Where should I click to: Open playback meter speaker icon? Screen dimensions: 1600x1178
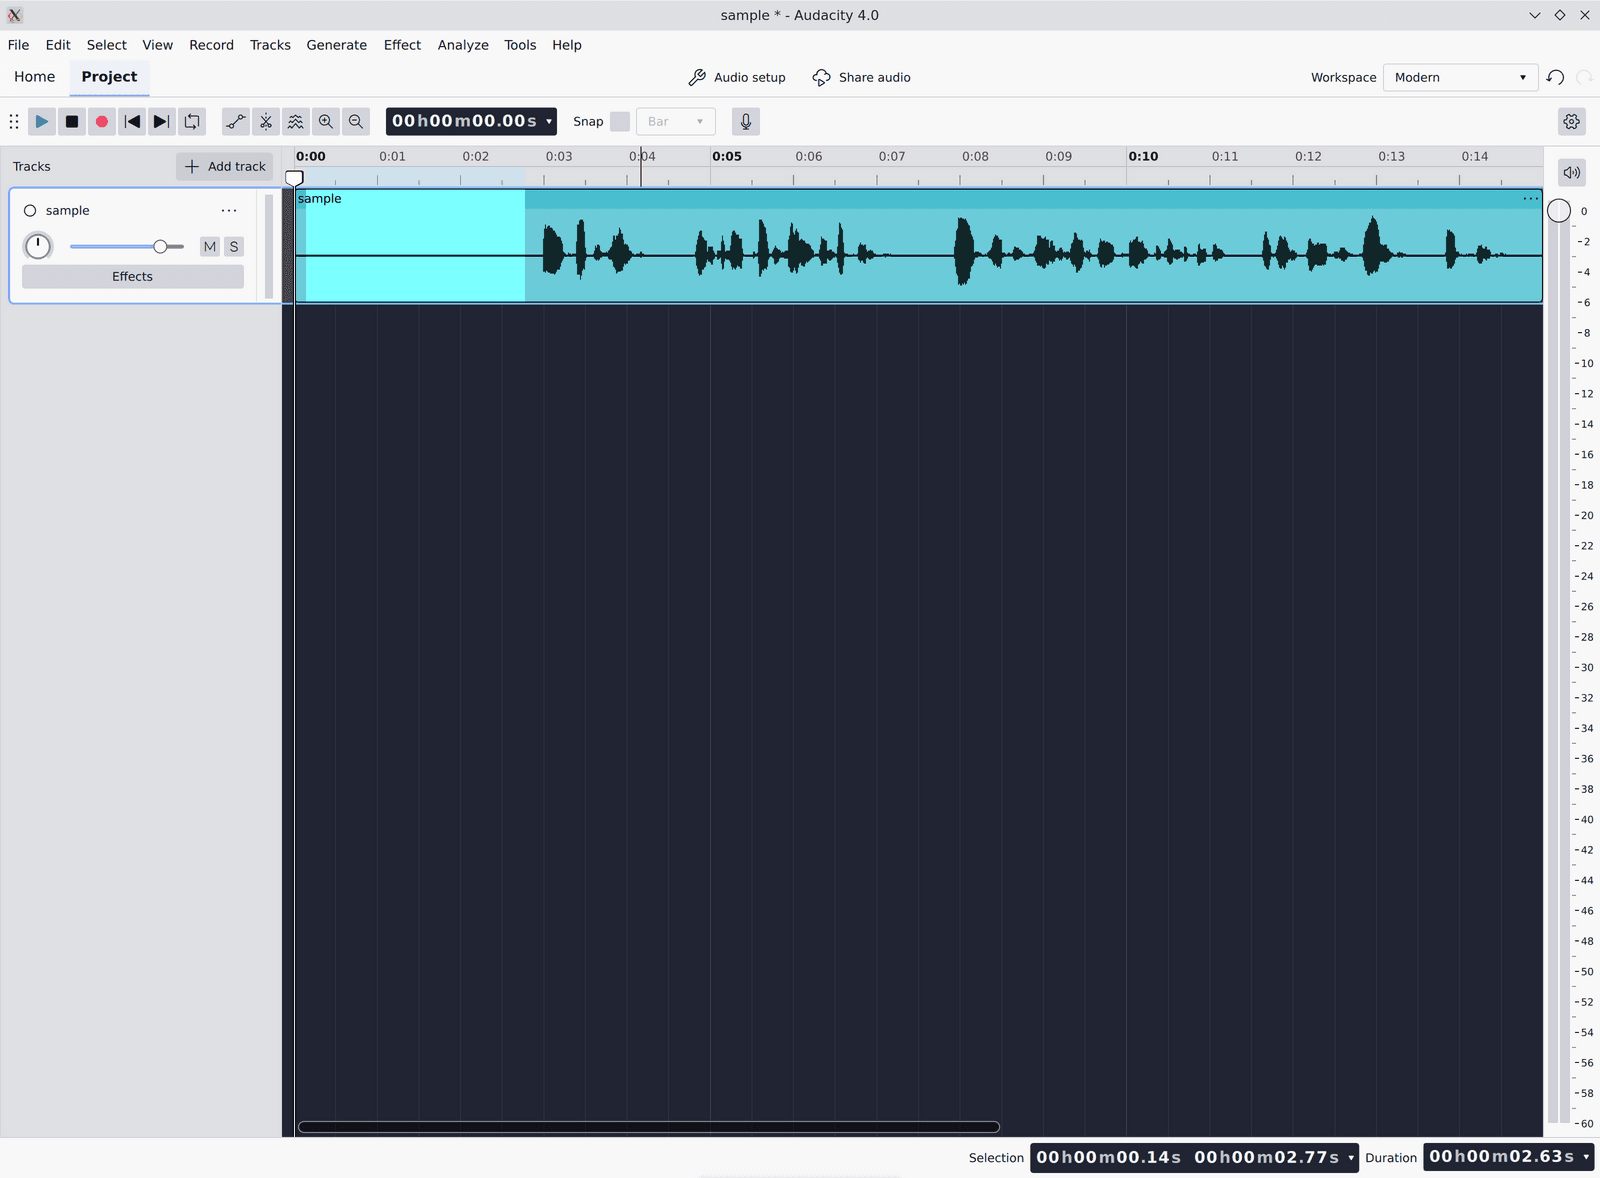pos(1572,172)
